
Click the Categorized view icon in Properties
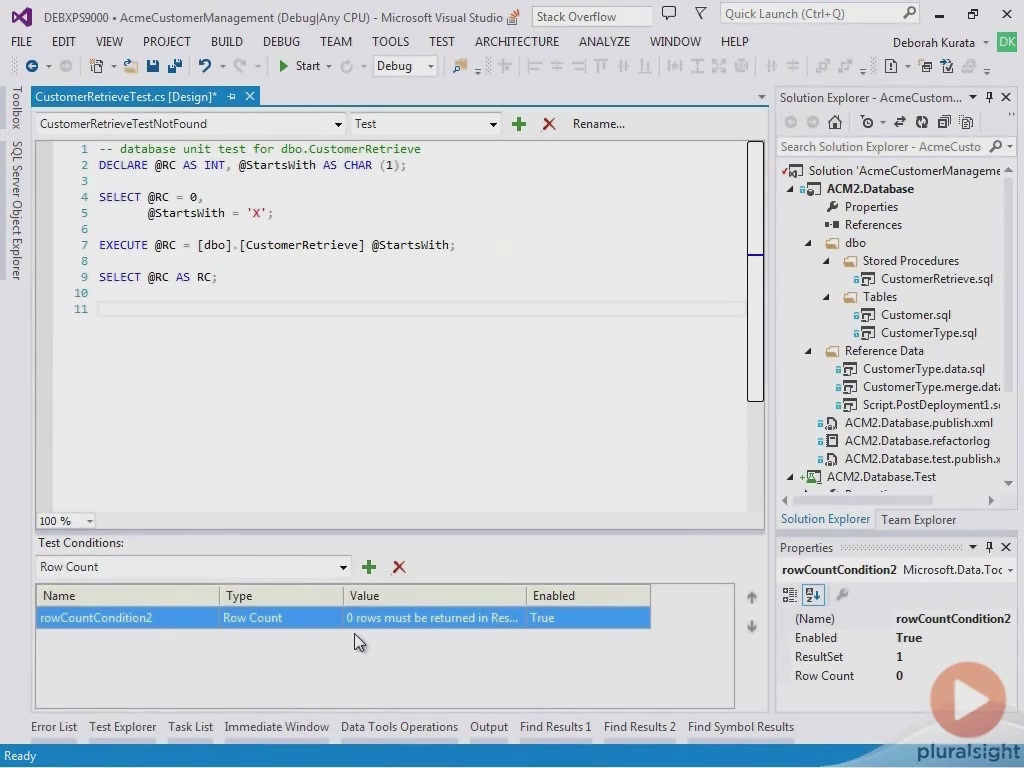[790, 594]
